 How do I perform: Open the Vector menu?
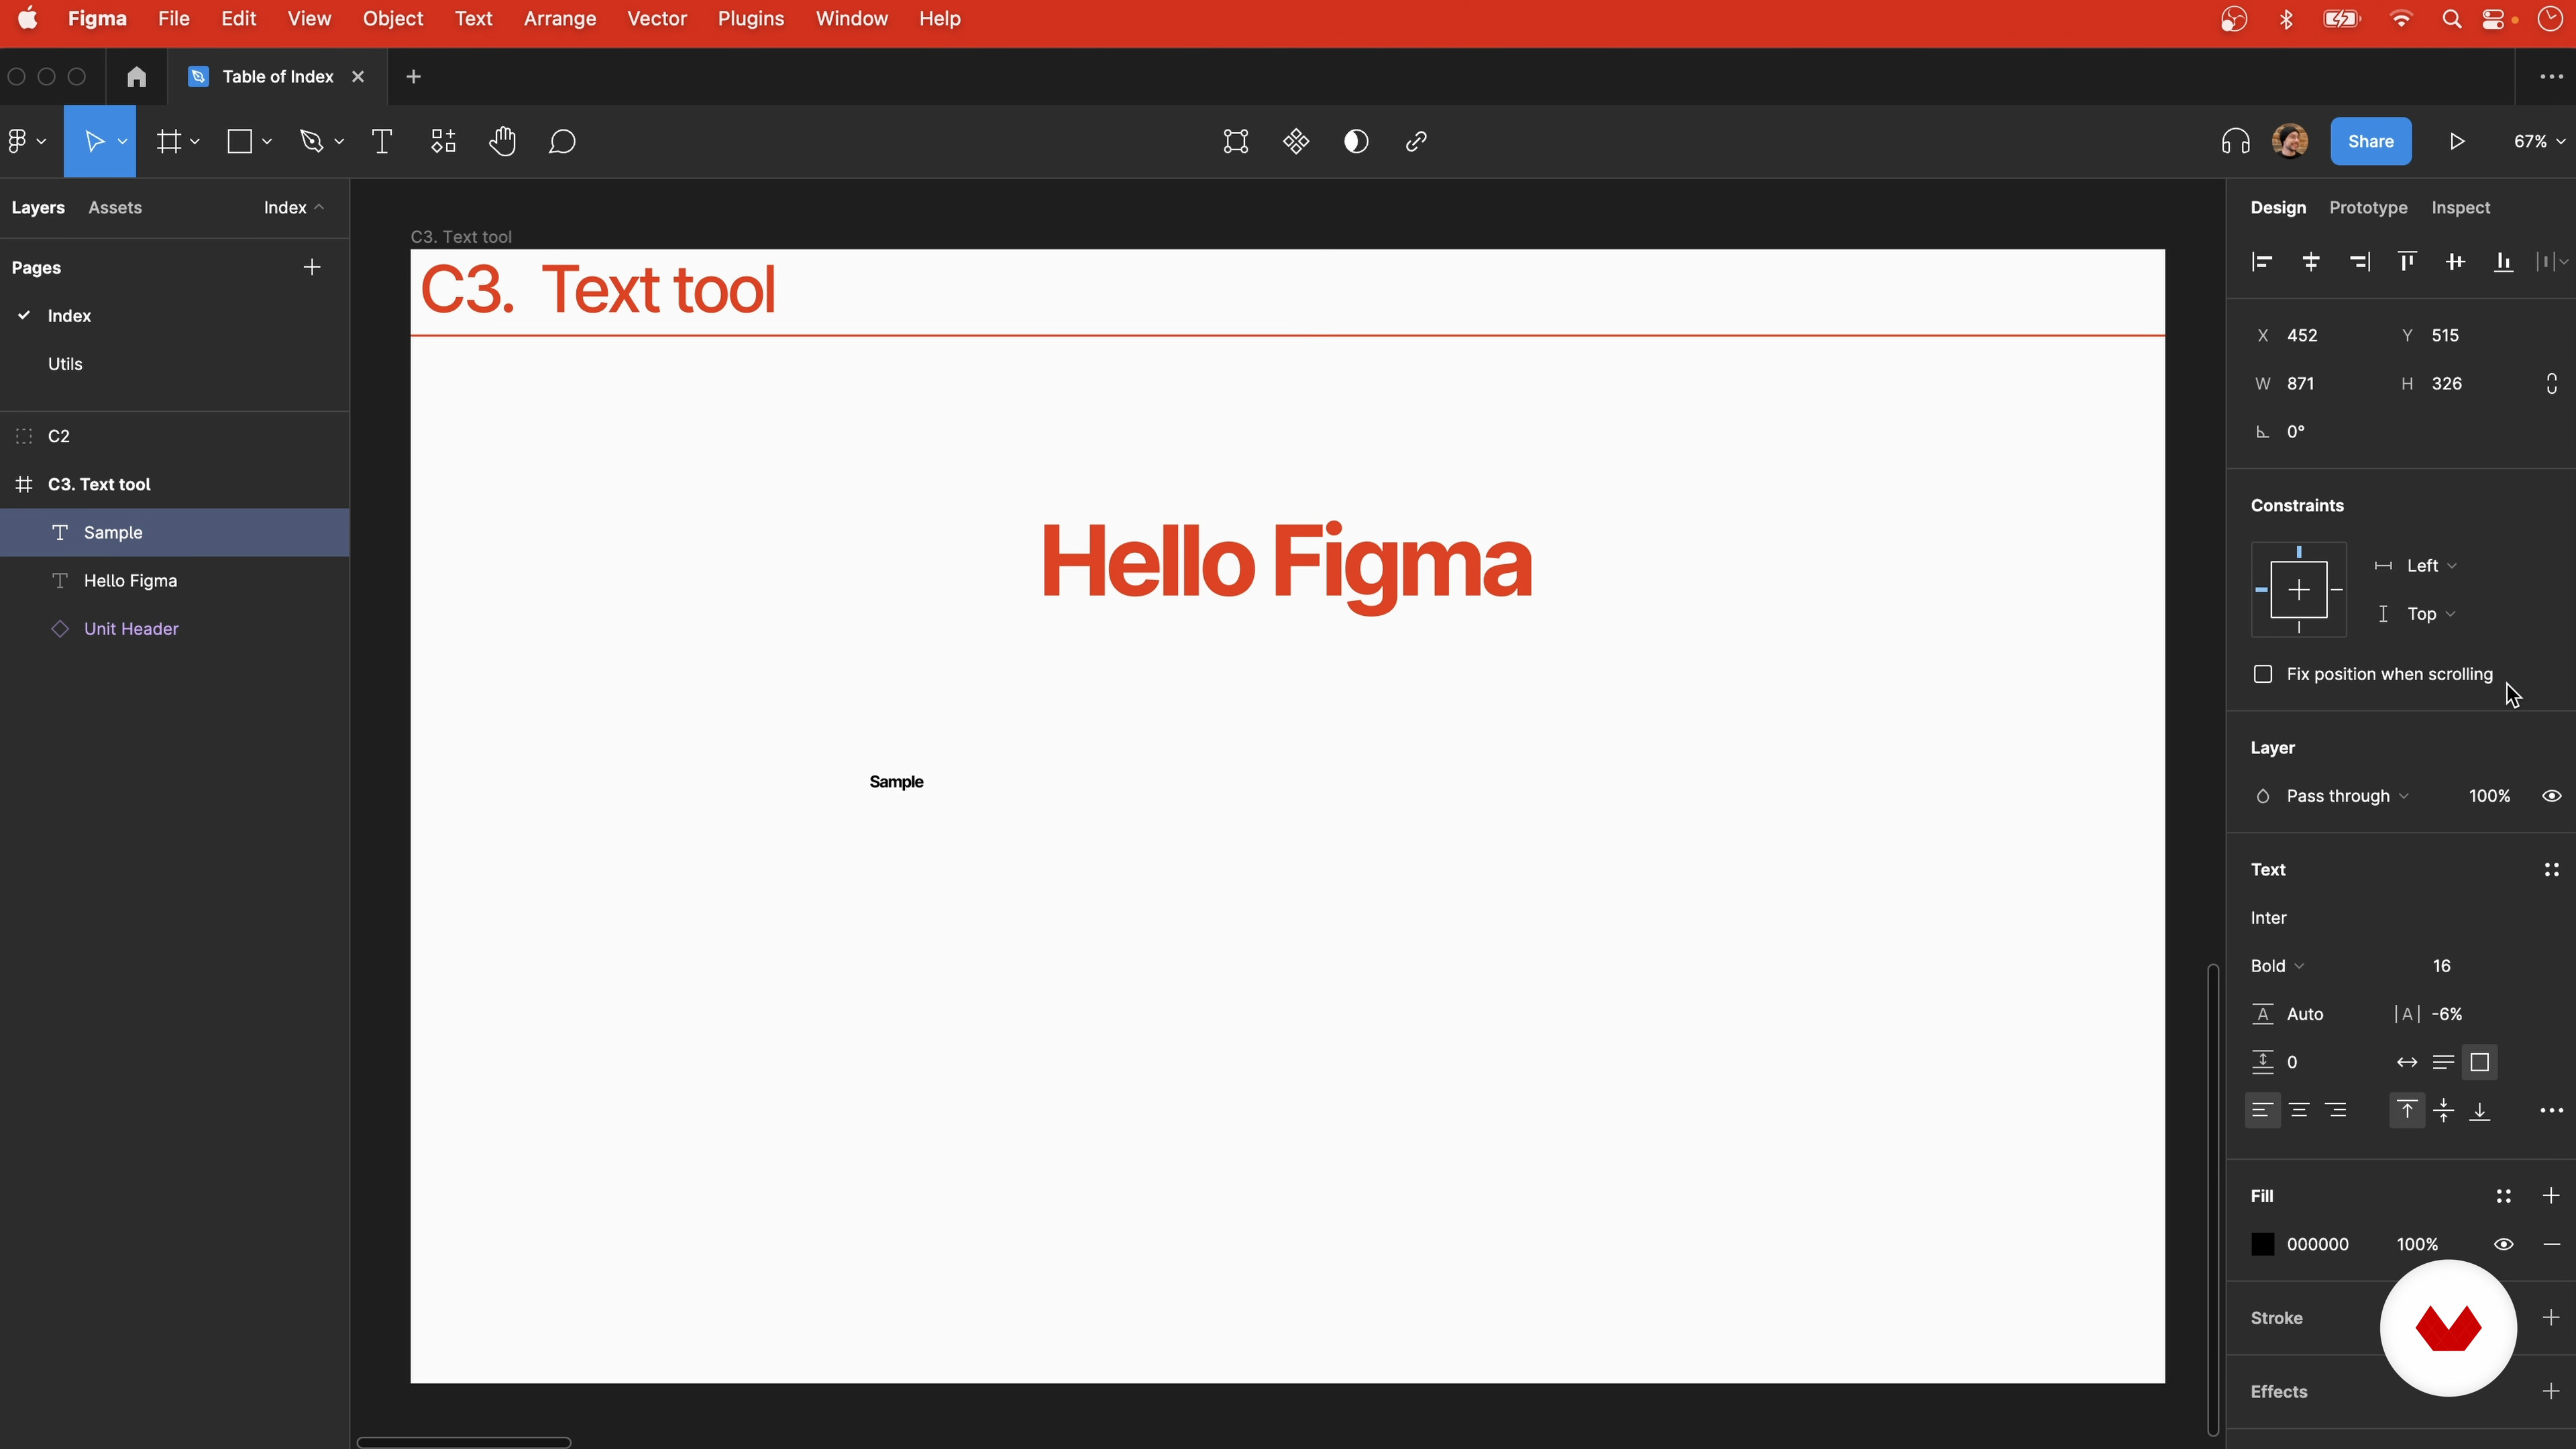pyautogui.click(x=657, y=19)
